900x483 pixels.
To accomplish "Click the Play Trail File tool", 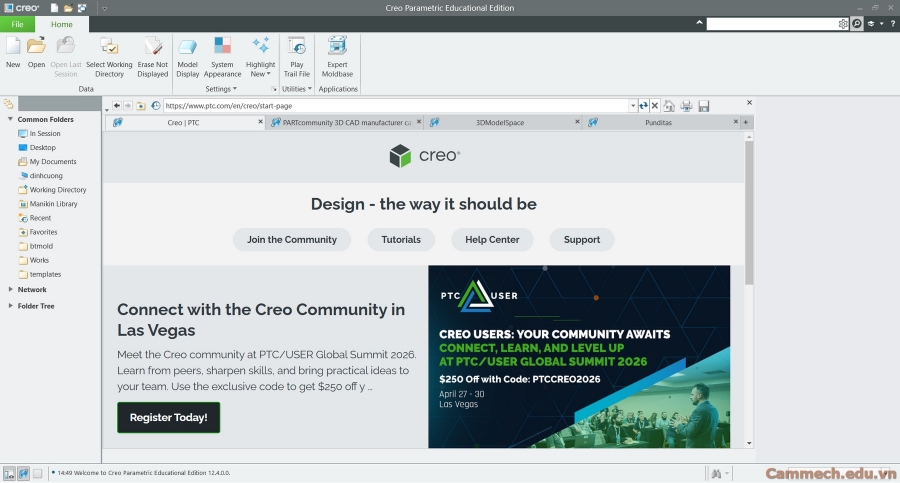I will coord(297,57).
